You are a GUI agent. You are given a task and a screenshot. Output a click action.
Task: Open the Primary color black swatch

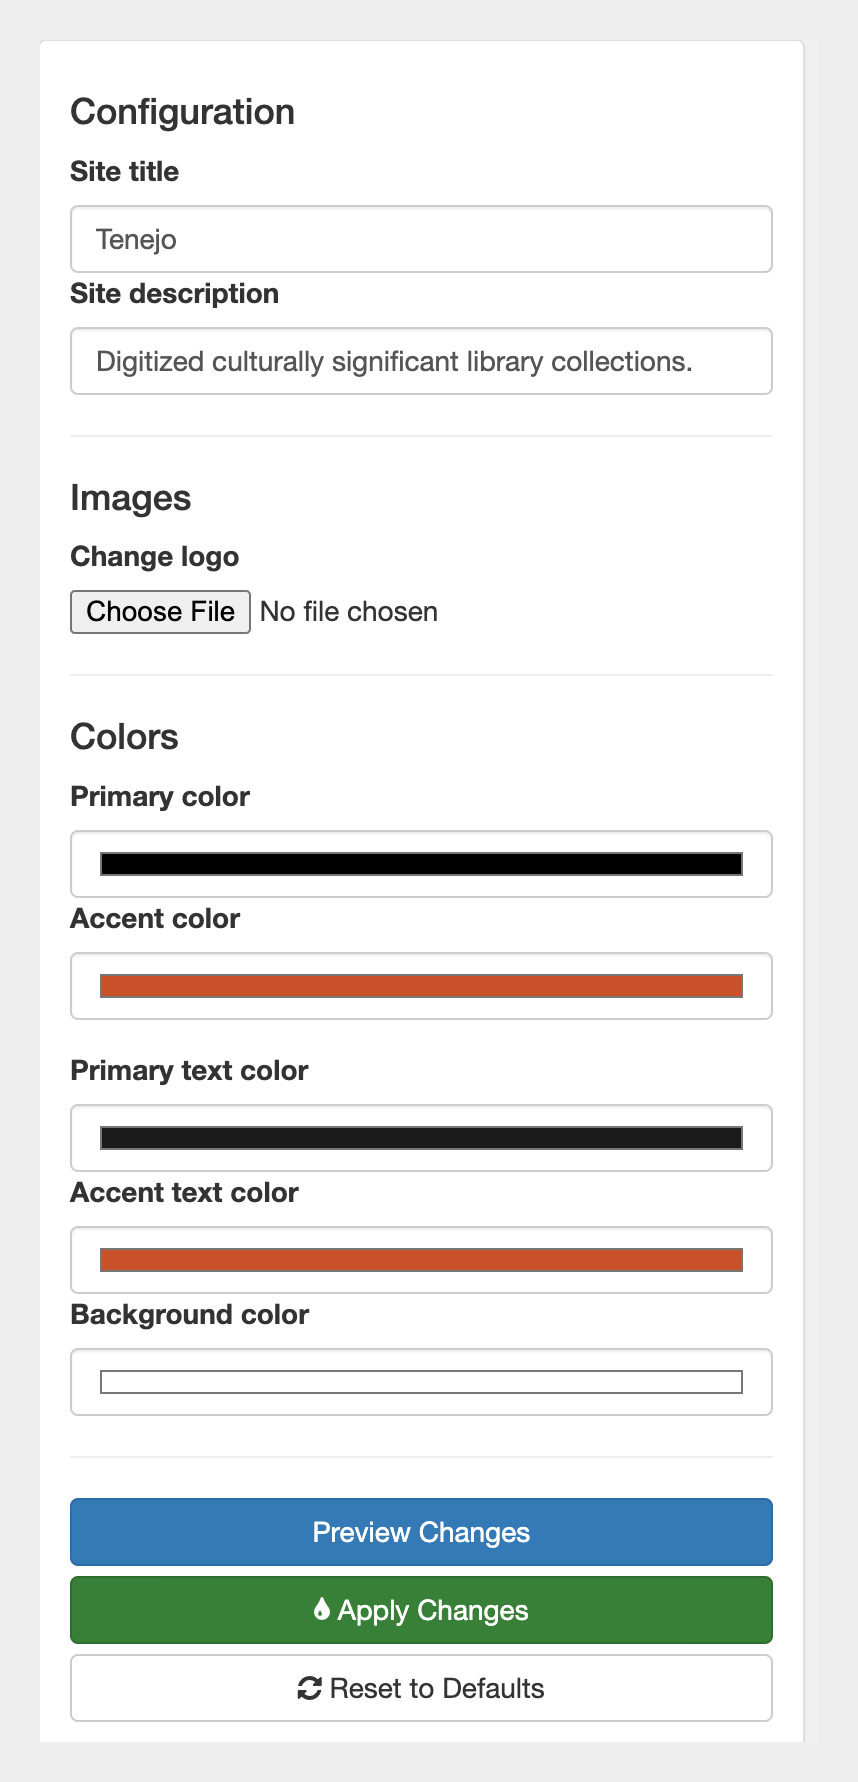421,864
